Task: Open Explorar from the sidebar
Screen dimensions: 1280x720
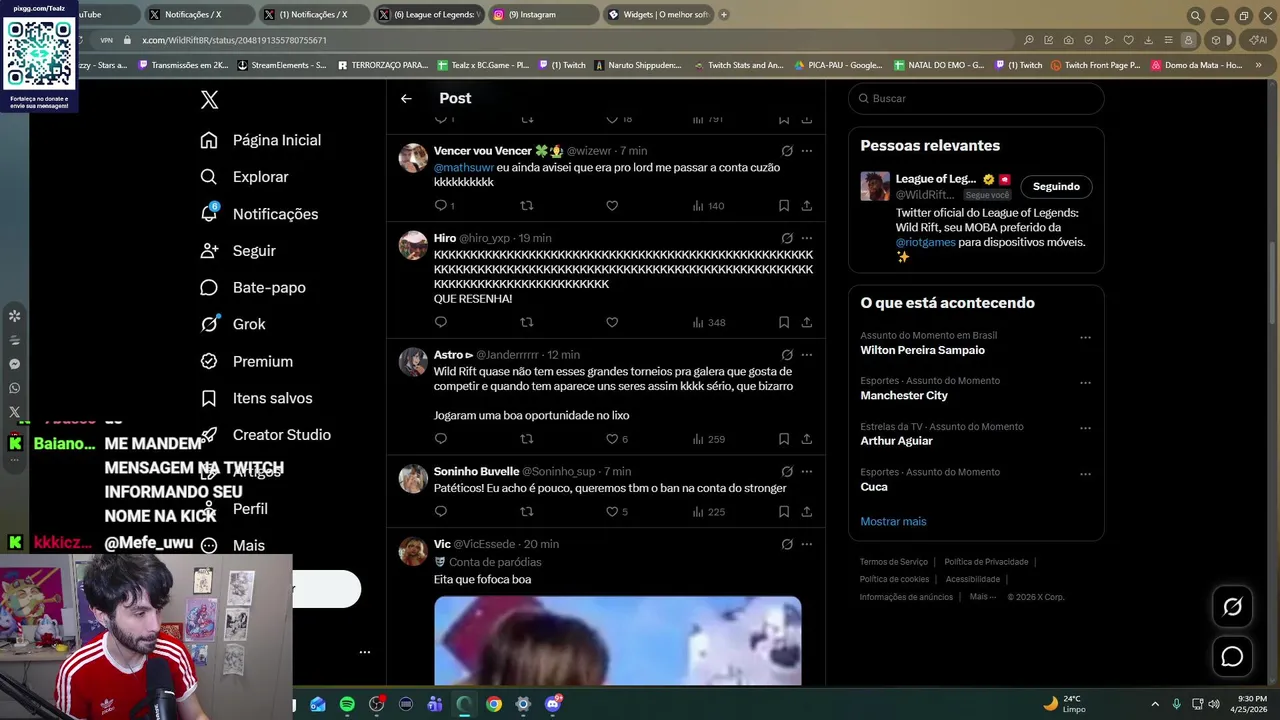Action: coord(244,177)
